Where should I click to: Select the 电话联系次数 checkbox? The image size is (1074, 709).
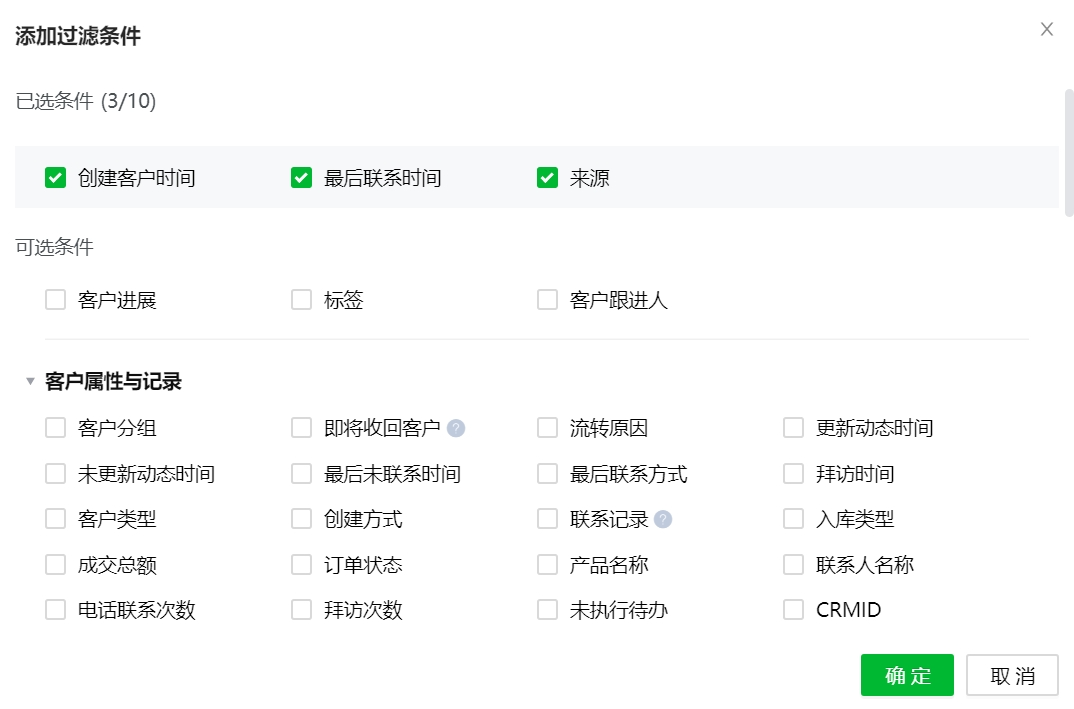55,608
